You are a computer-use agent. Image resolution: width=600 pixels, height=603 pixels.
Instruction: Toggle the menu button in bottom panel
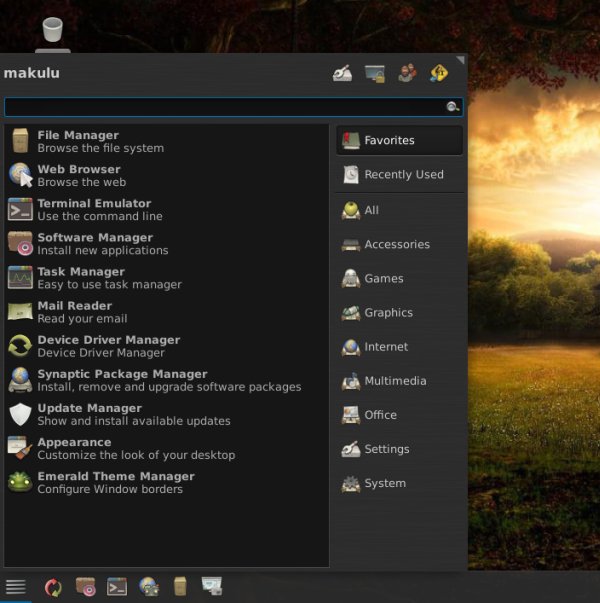pyautogui.click(x=15, y=587)
